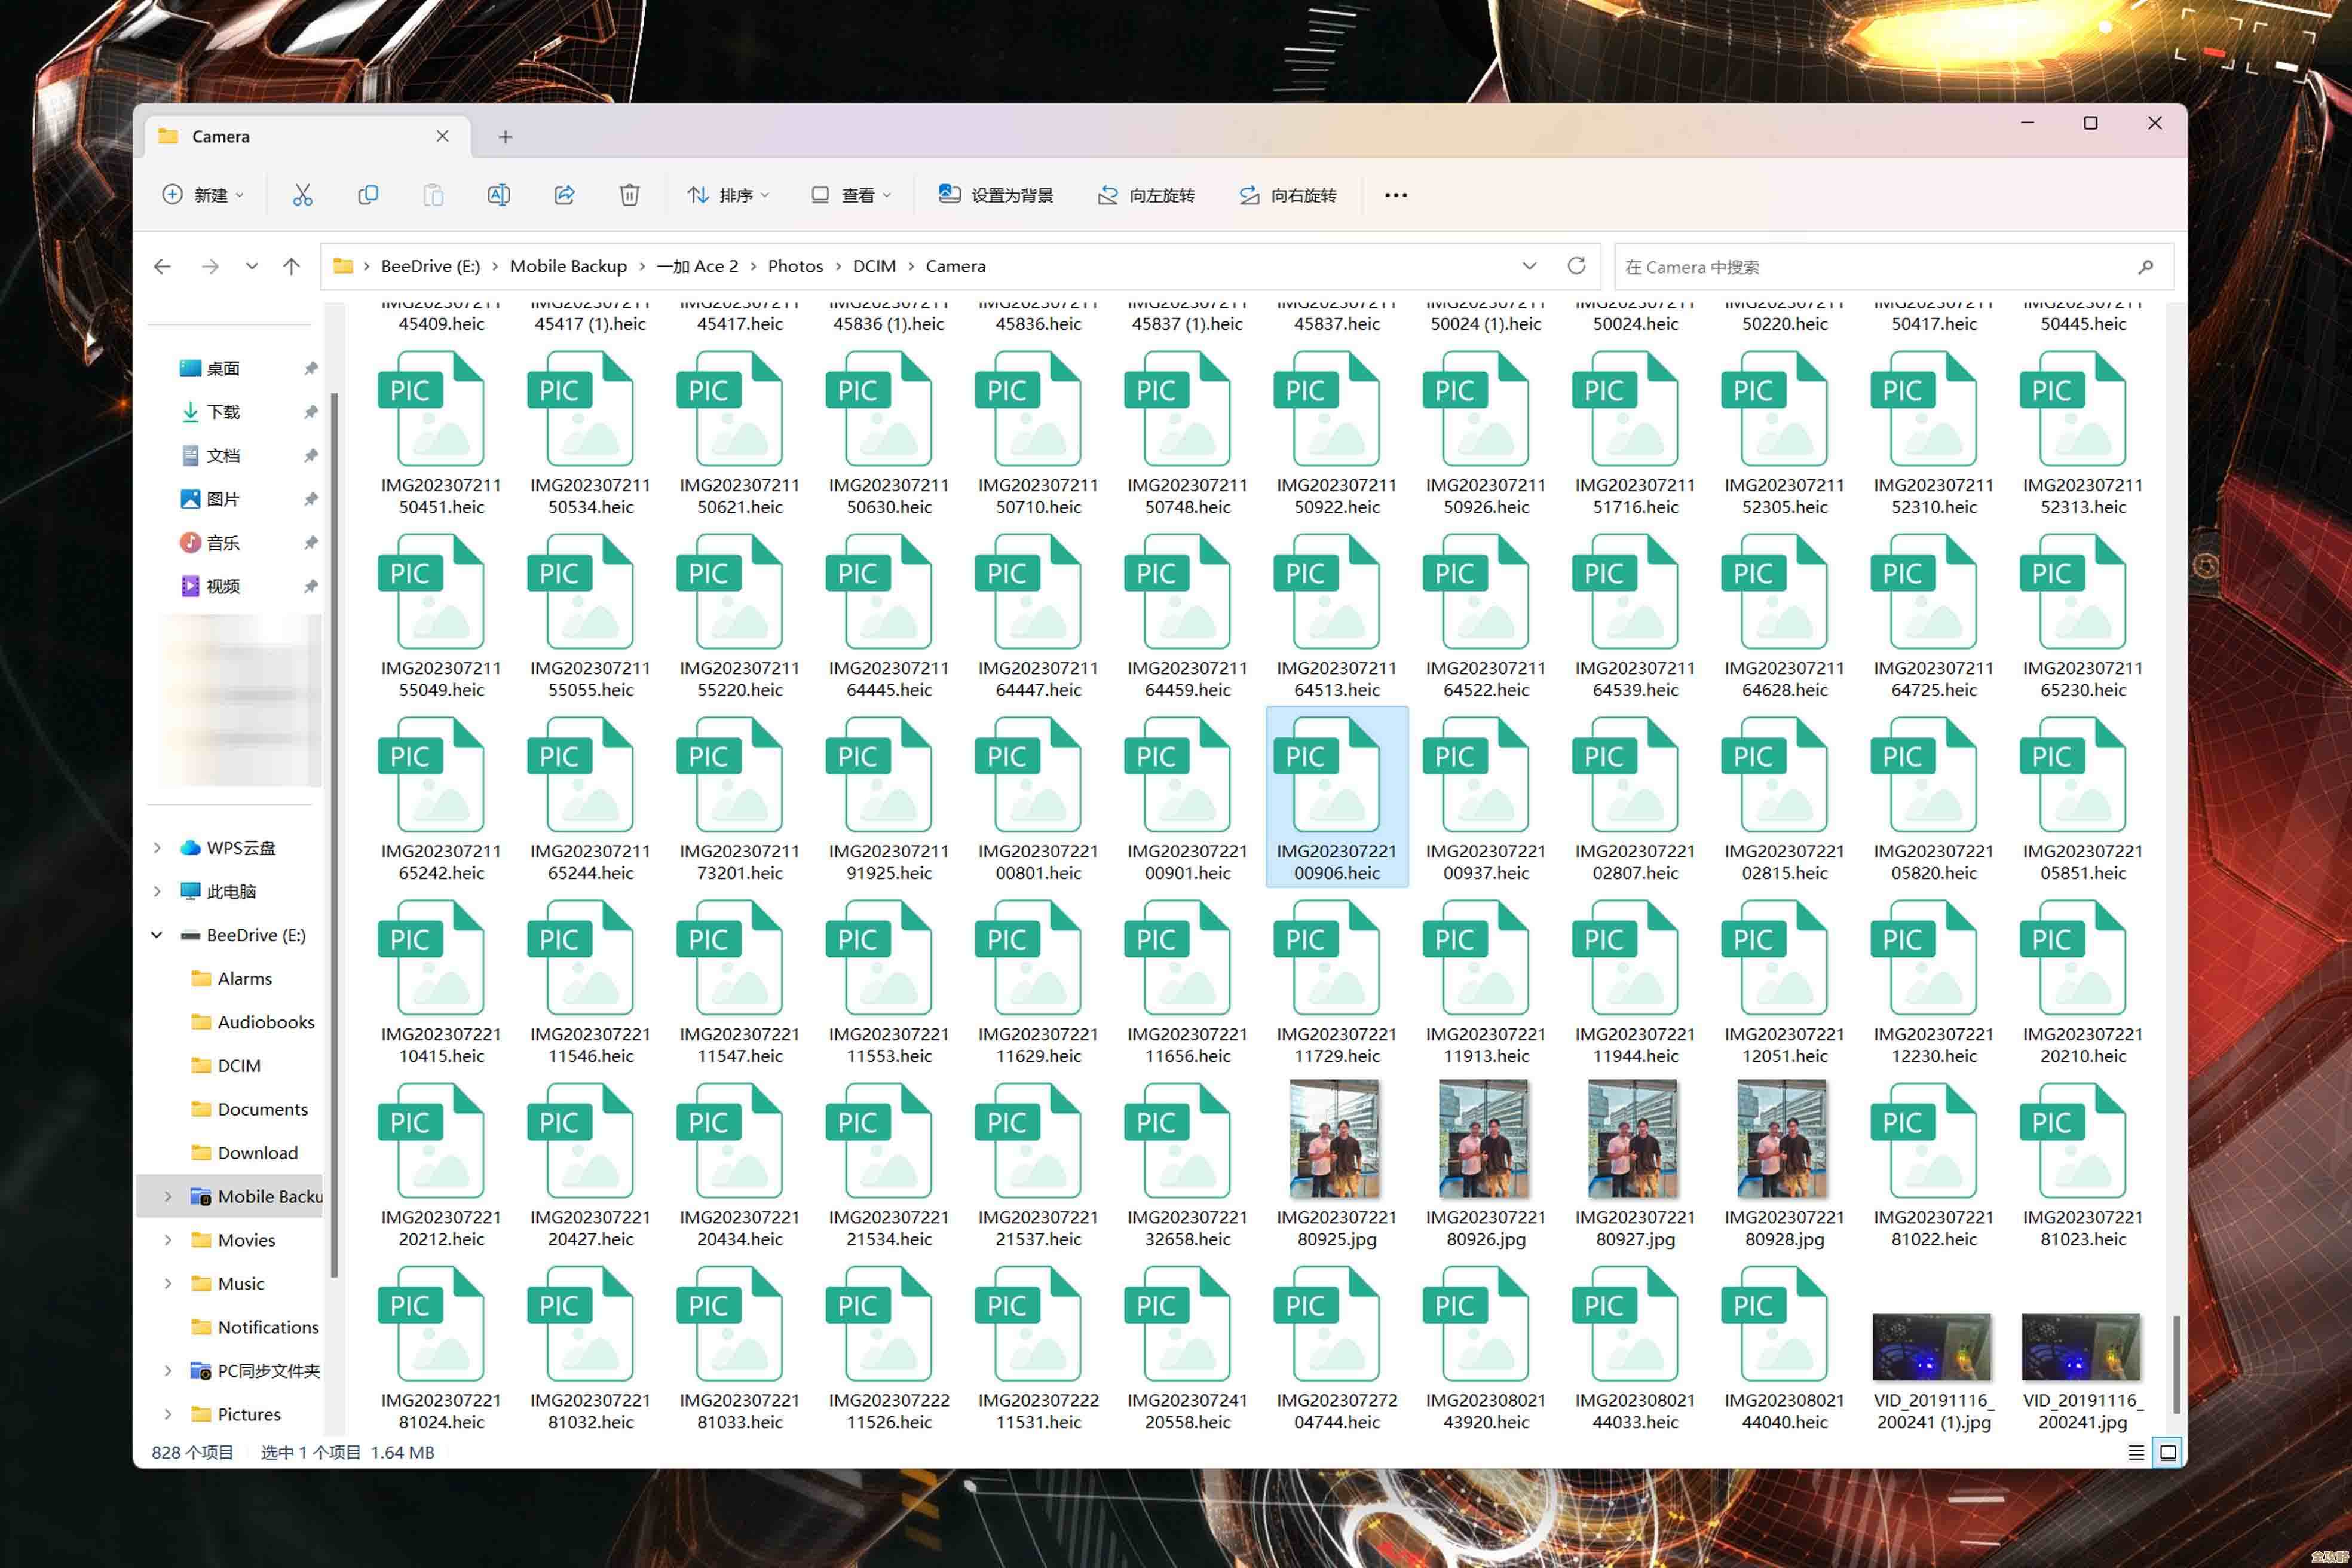Unpin the 桌面 quick access item
The height and width of the screenshot is (1568, 2352).
pos(311,369)
